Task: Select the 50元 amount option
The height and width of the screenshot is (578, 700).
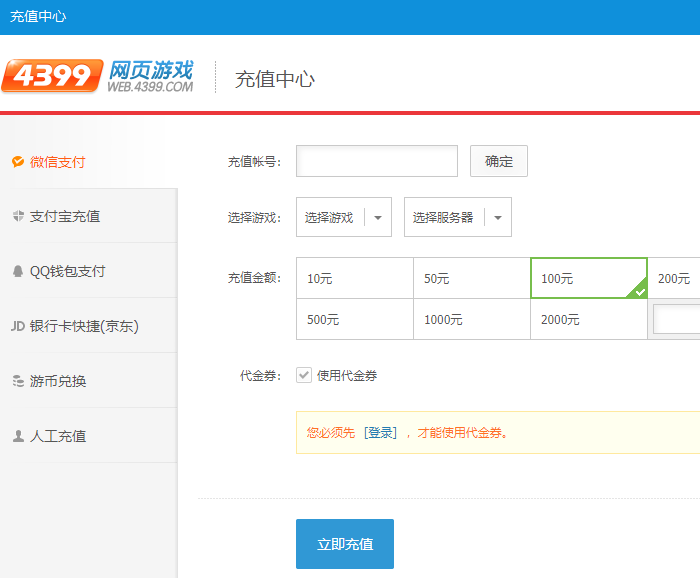Action: pyautogui.click(x=472, y=278)
